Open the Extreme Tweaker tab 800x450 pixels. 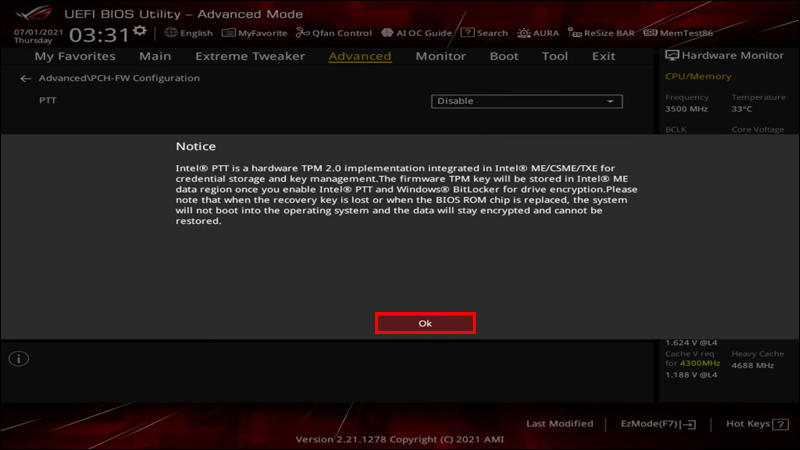pos(250,56)
